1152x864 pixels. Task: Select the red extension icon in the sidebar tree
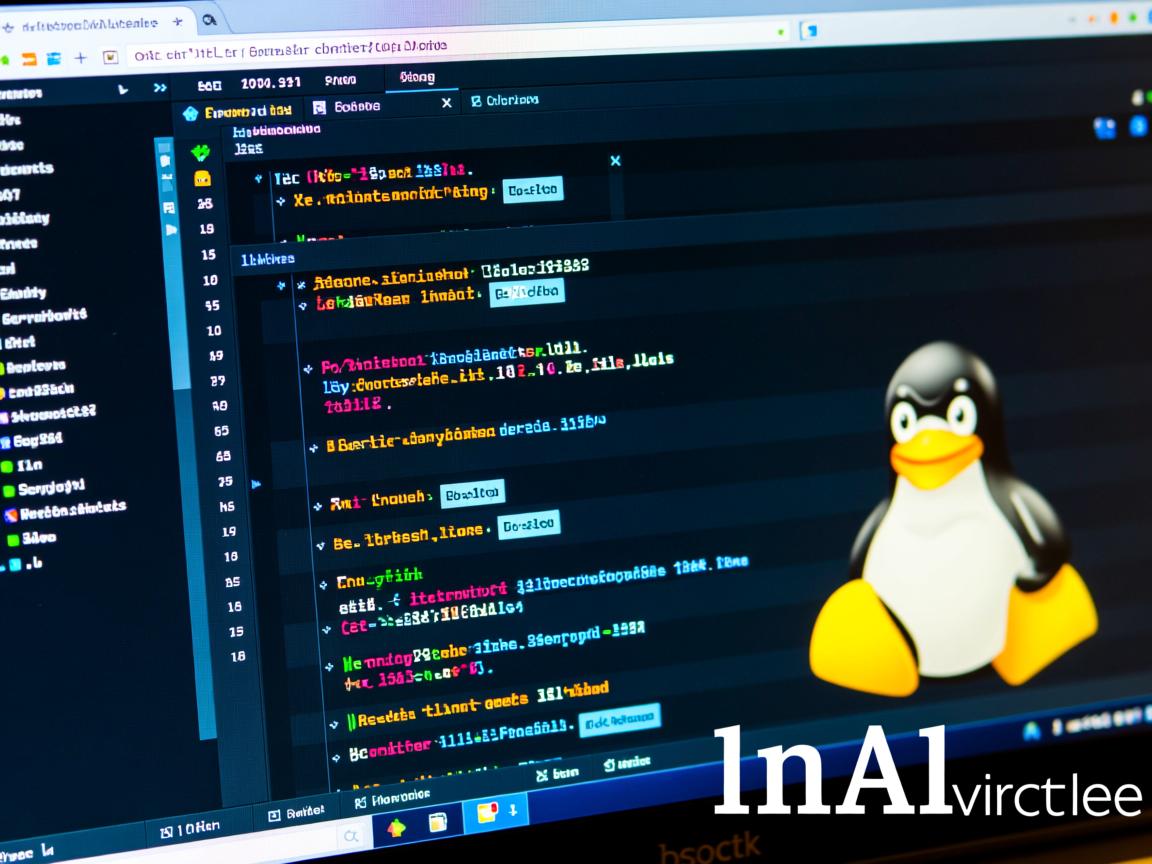click(11, 515)
